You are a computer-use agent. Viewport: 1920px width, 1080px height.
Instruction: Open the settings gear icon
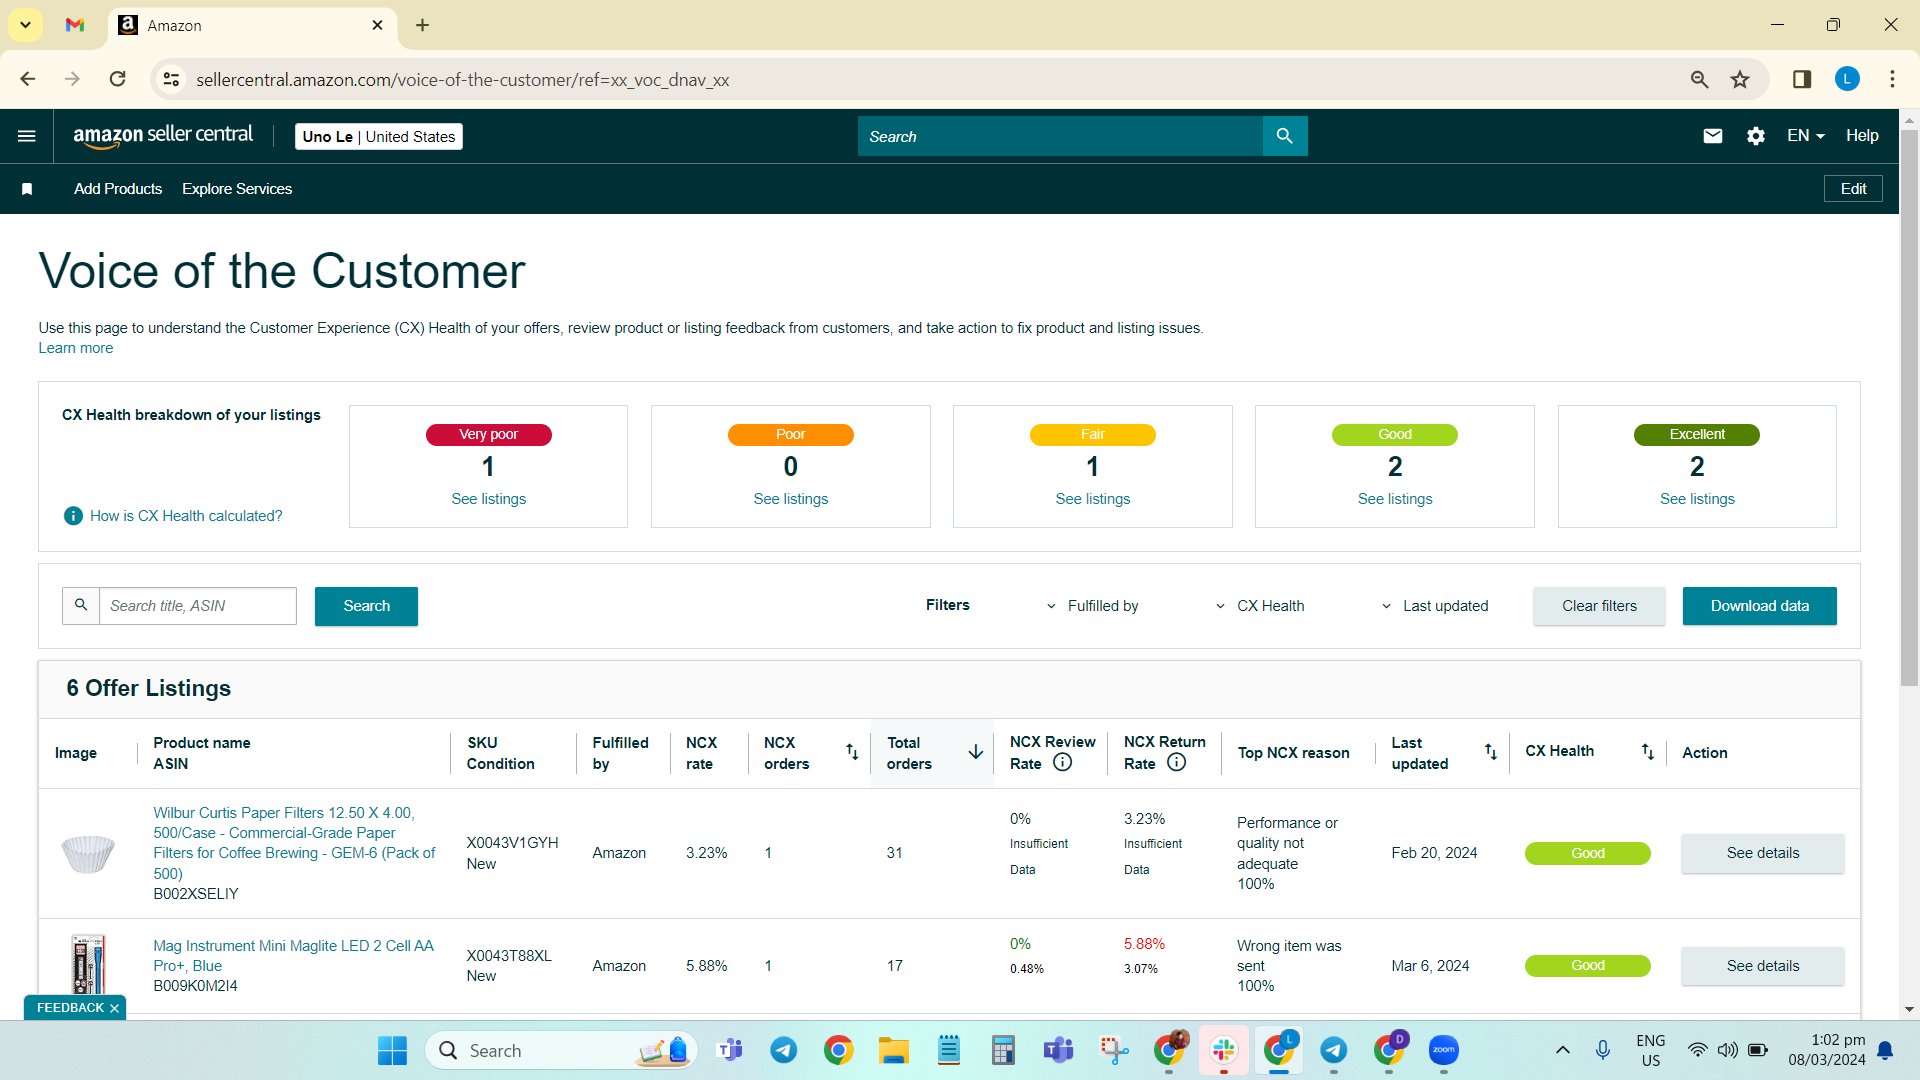(1756, 136)
